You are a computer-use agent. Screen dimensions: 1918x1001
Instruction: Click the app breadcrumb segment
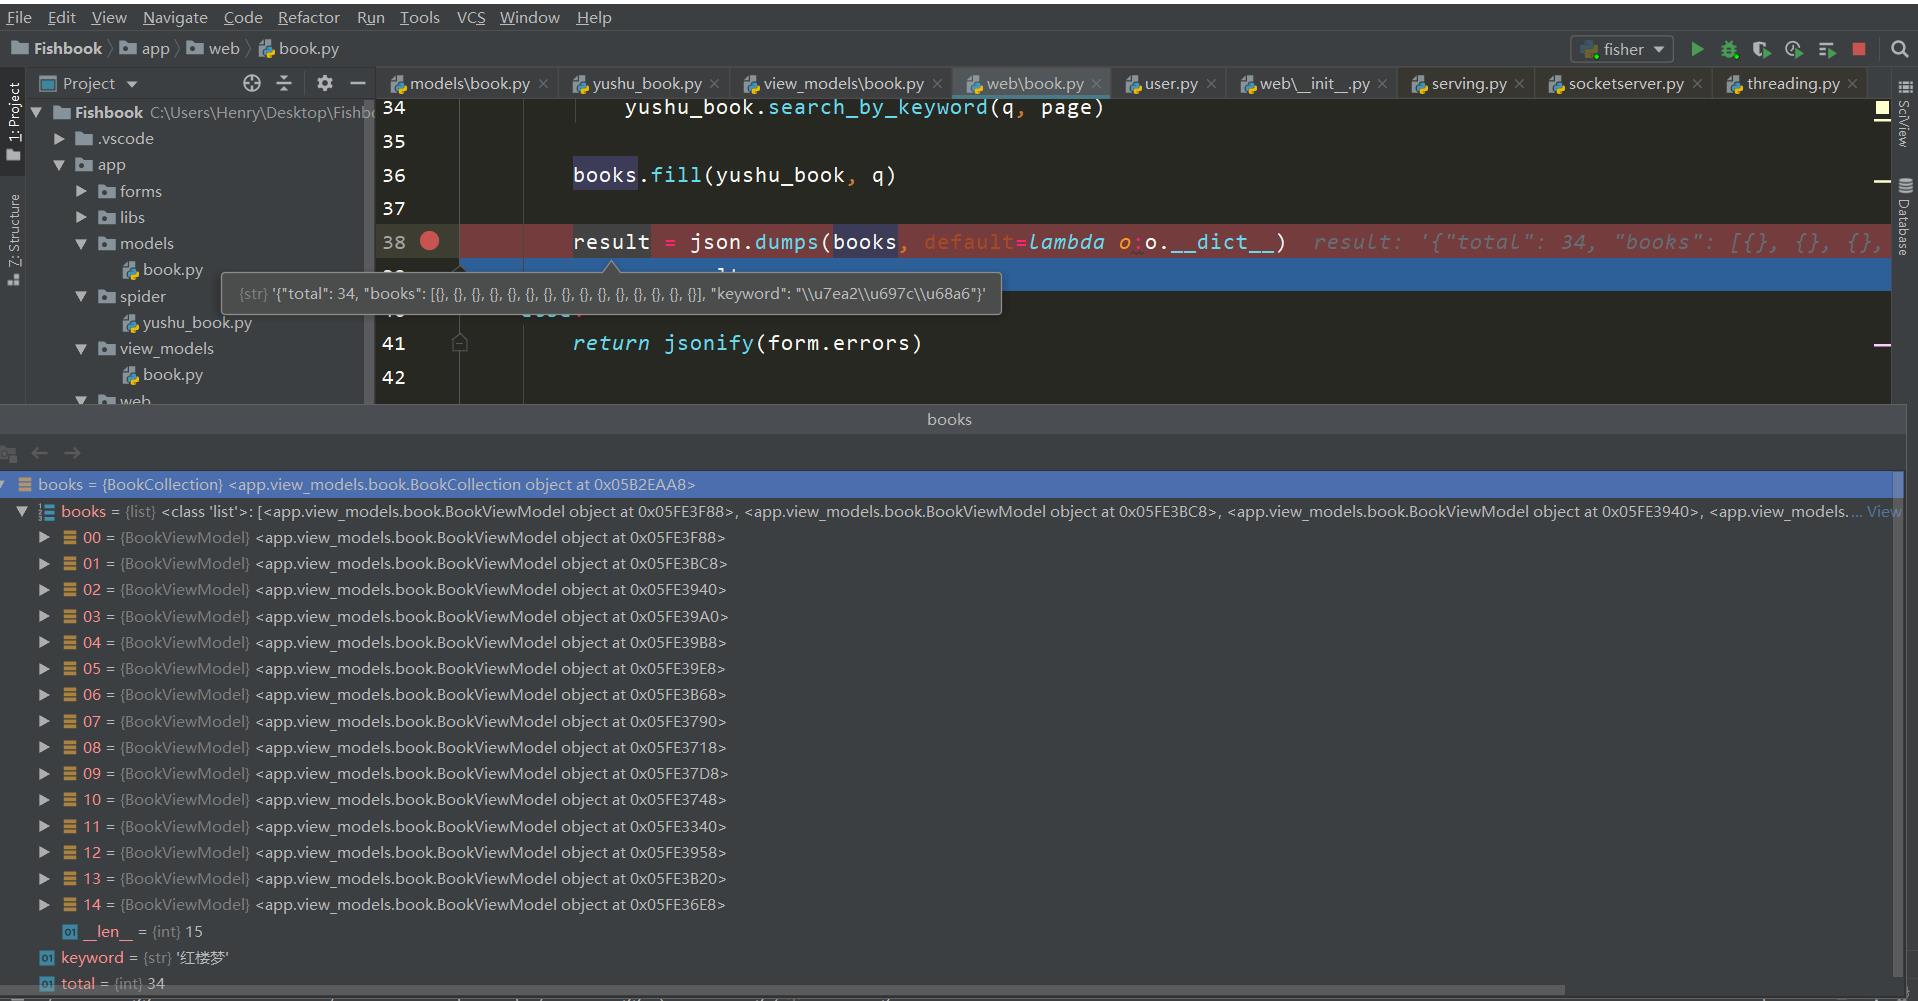[144, 48]
